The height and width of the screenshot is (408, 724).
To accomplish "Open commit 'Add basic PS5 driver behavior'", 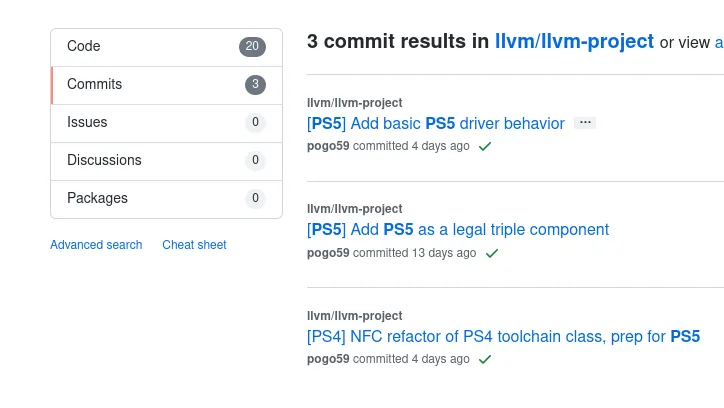I will tap(436, 123).
